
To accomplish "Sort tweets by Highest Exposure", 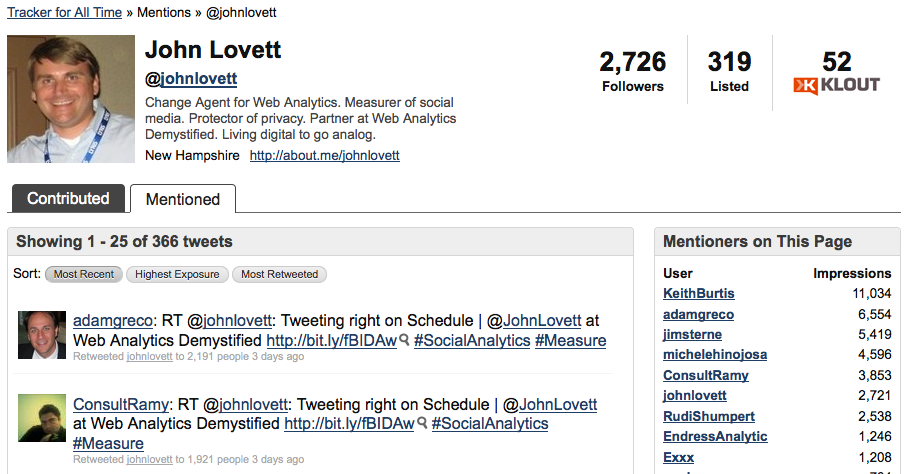I will 177,274.
